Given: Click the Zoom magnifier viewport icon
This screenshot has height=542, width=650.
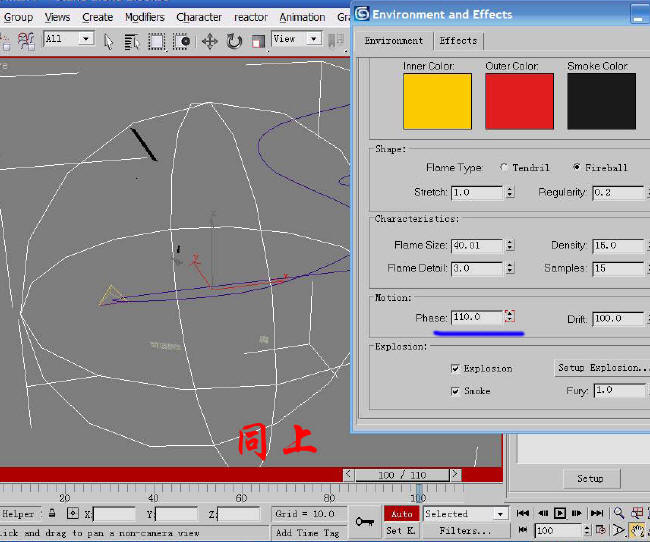Looking at the screenshot, I should [620, 513].
